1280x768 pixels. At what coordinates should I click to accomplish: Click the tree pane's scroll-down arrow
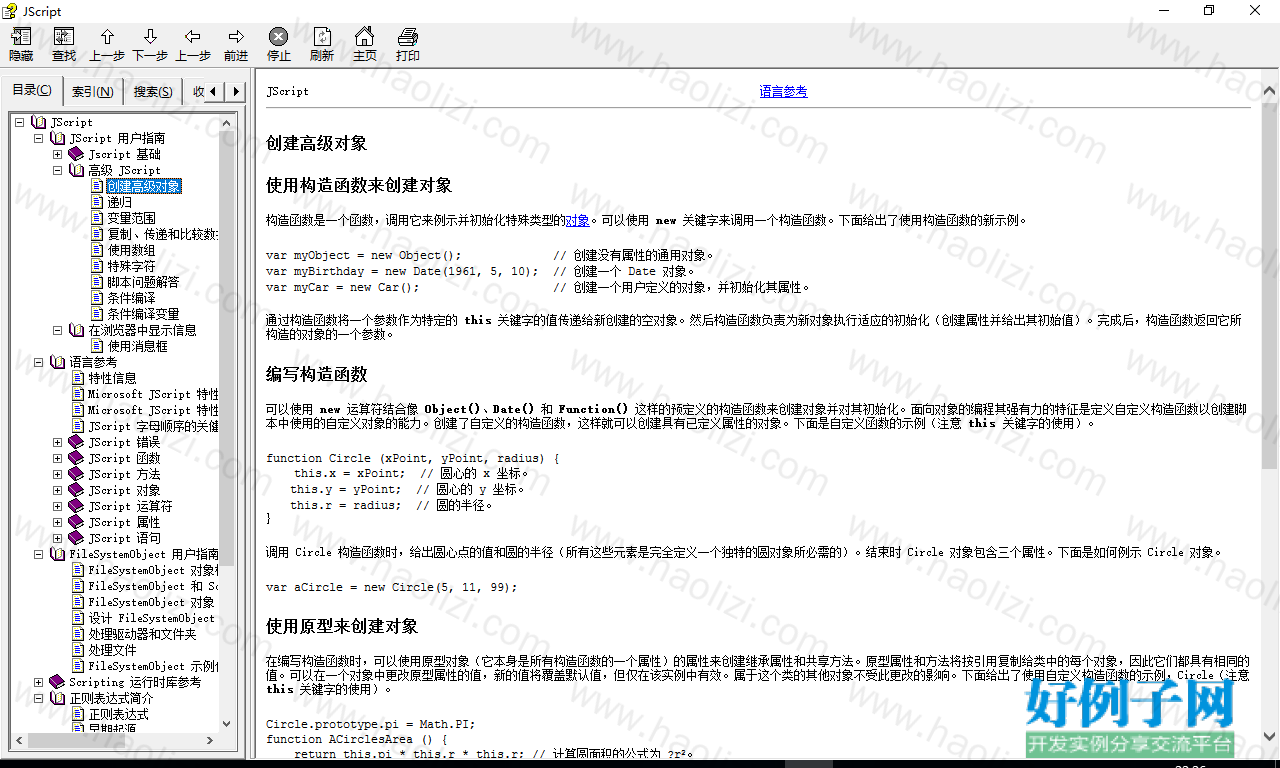click(x=226, y=724)
